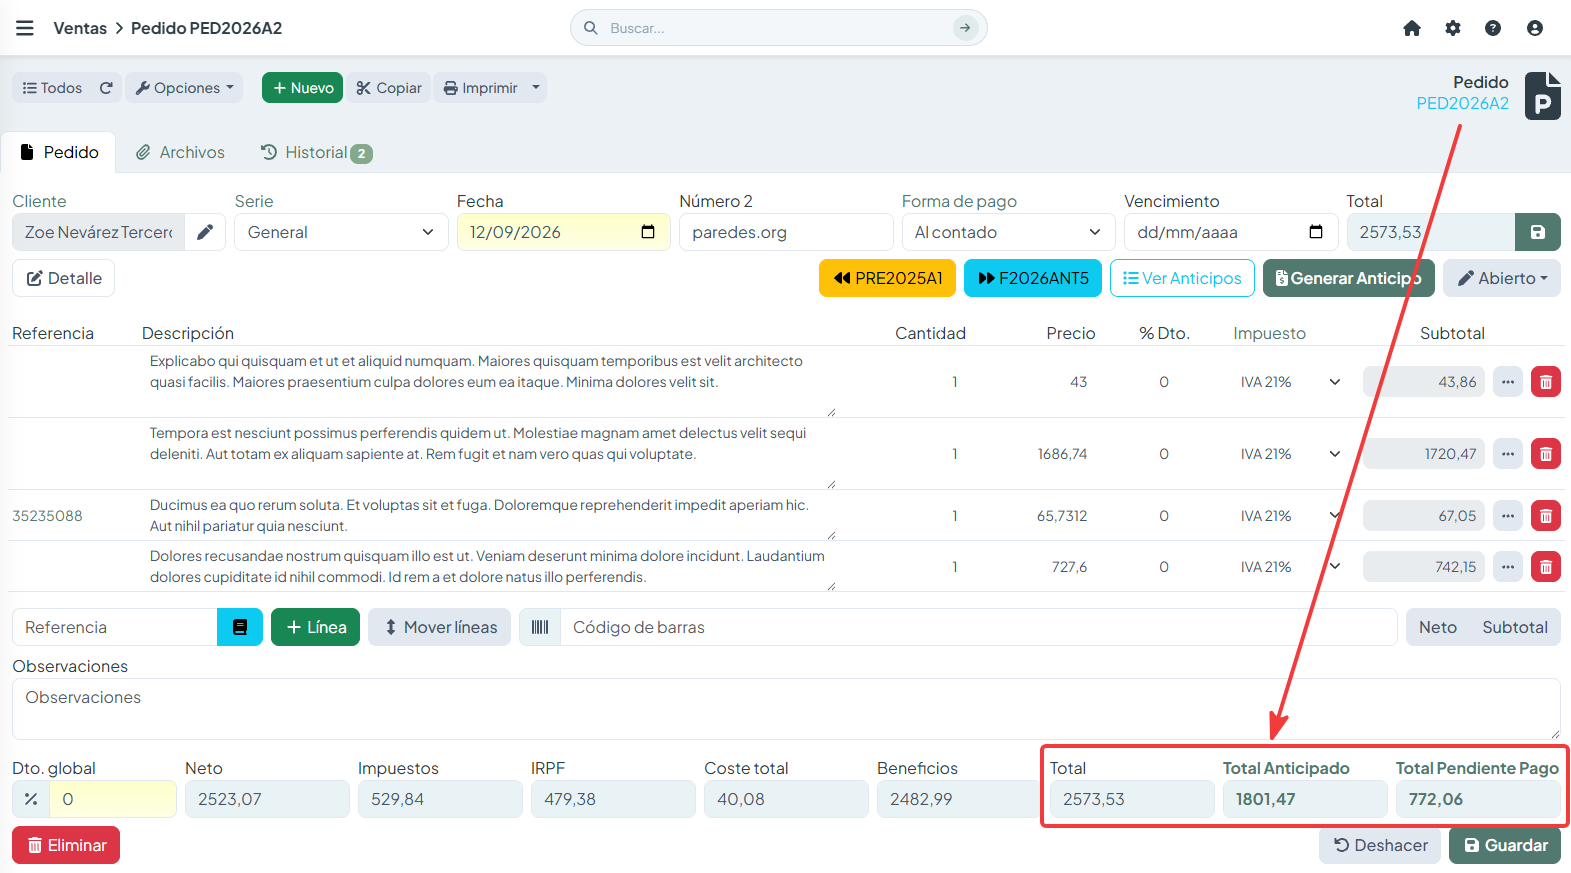Switch to the Pedido tab

59,152
